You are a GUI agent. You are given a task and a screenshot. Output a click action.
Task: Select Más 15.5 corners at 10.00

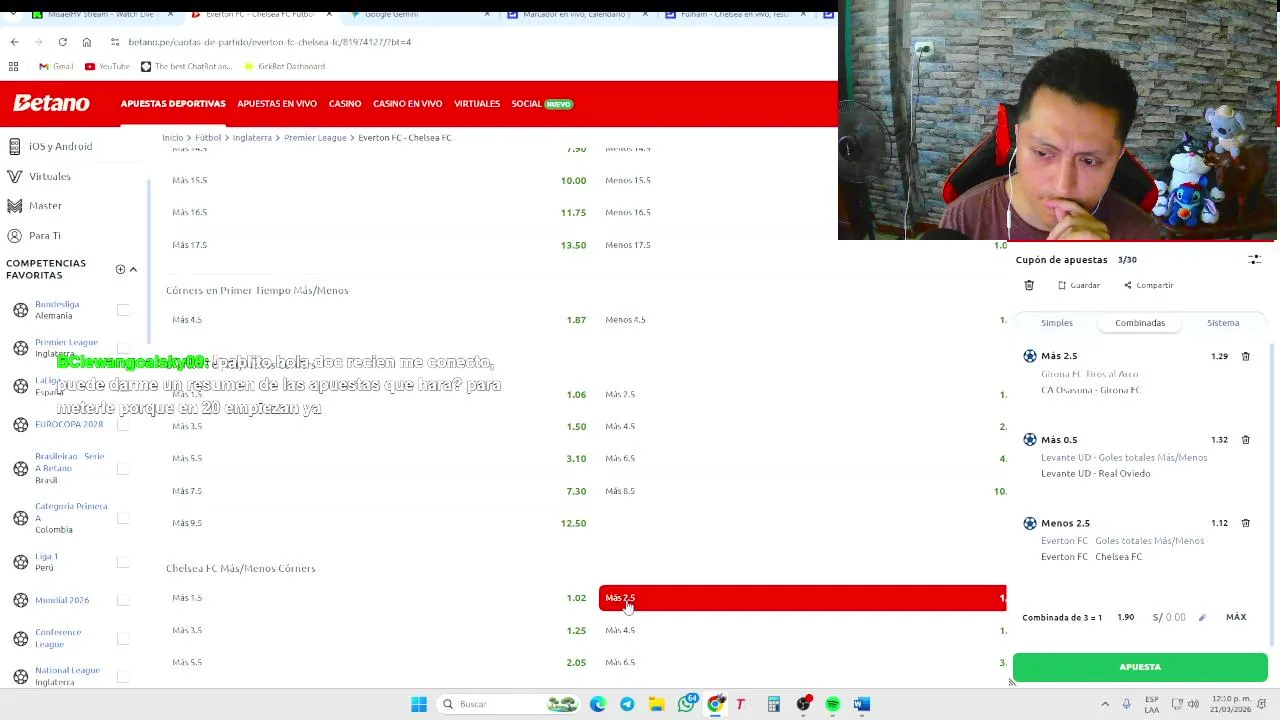point(379,180)
